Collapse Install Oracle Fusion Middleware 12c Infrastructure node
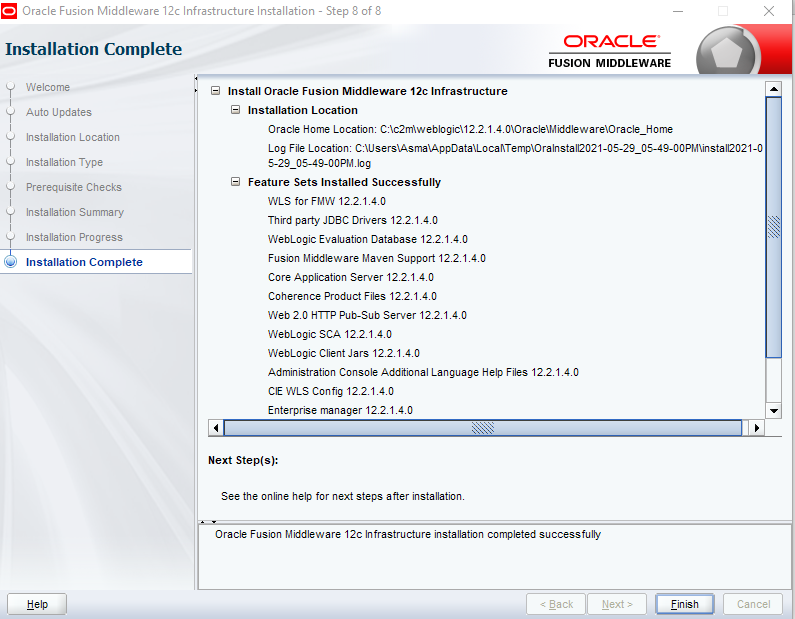This screenshot has width=795, height=619. tap(215, 91)
